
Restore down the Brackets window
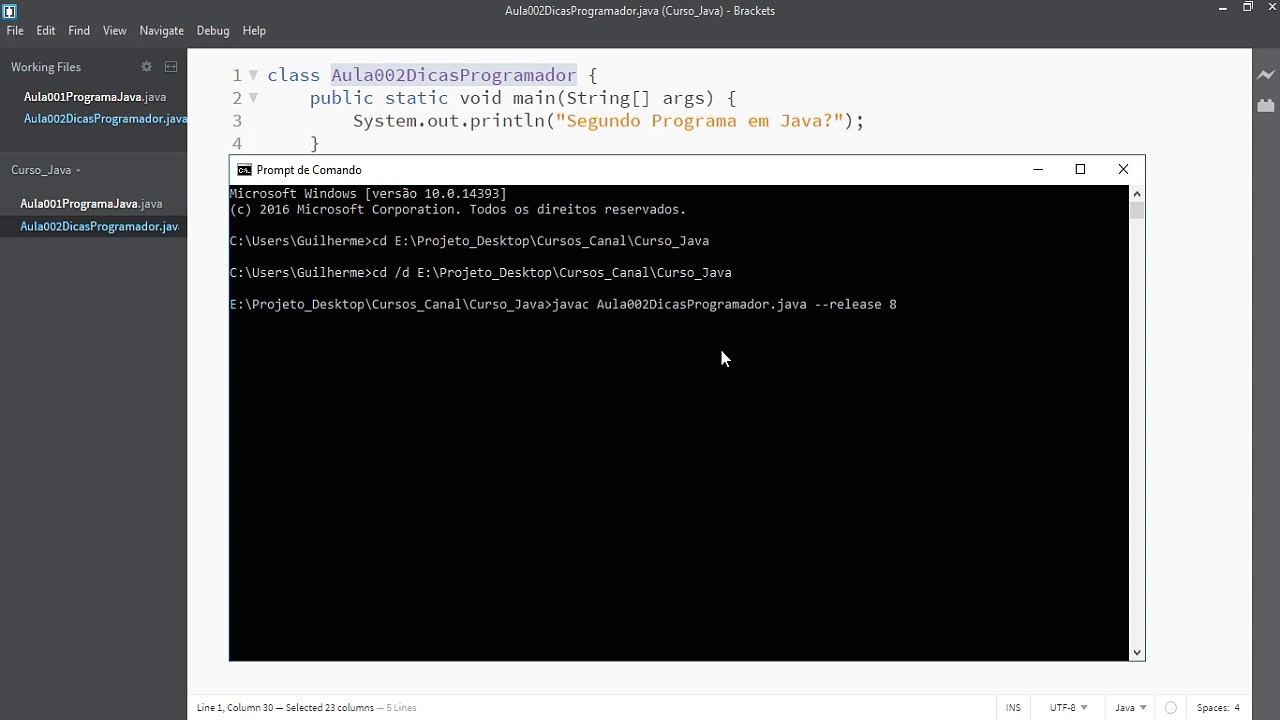1248,8
